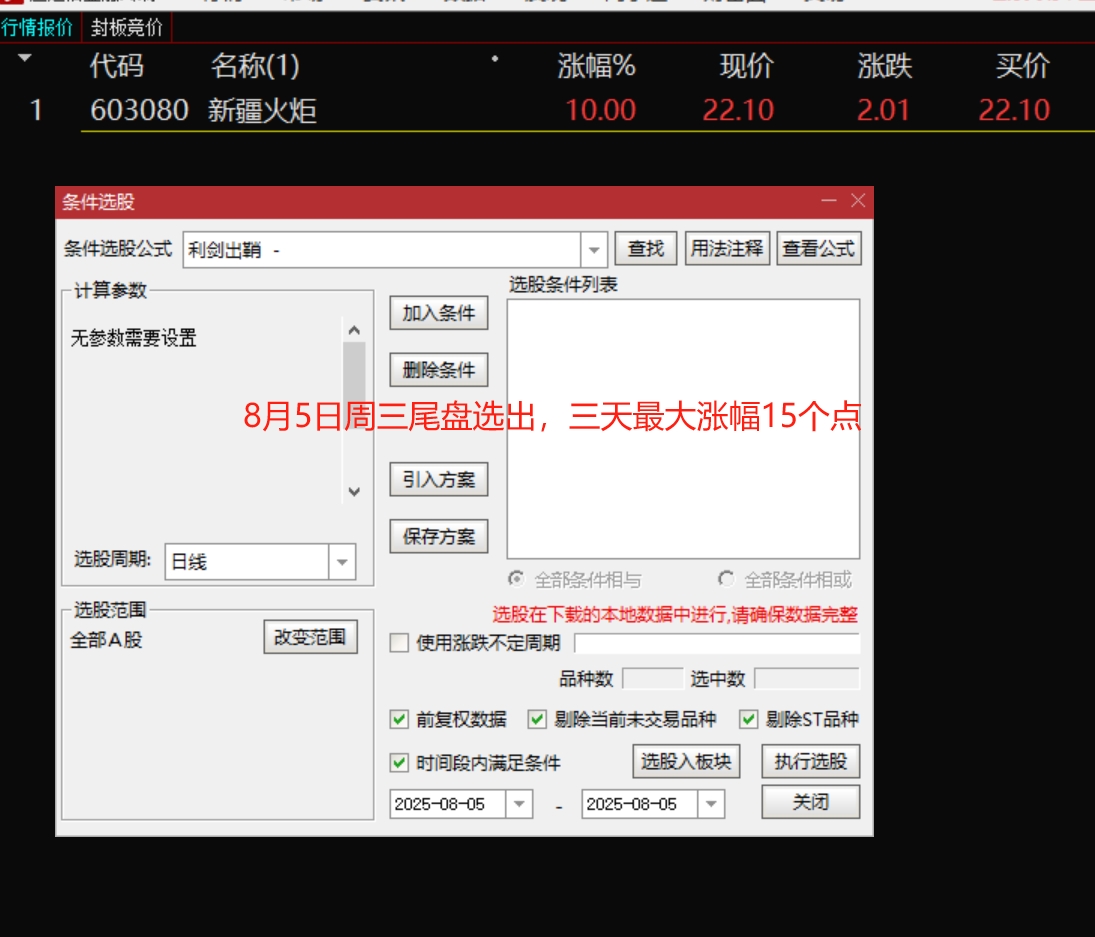Open the 条件选股公式 formula dropdown
Screen dimensions: 1095x937
(x=594, y=249)
